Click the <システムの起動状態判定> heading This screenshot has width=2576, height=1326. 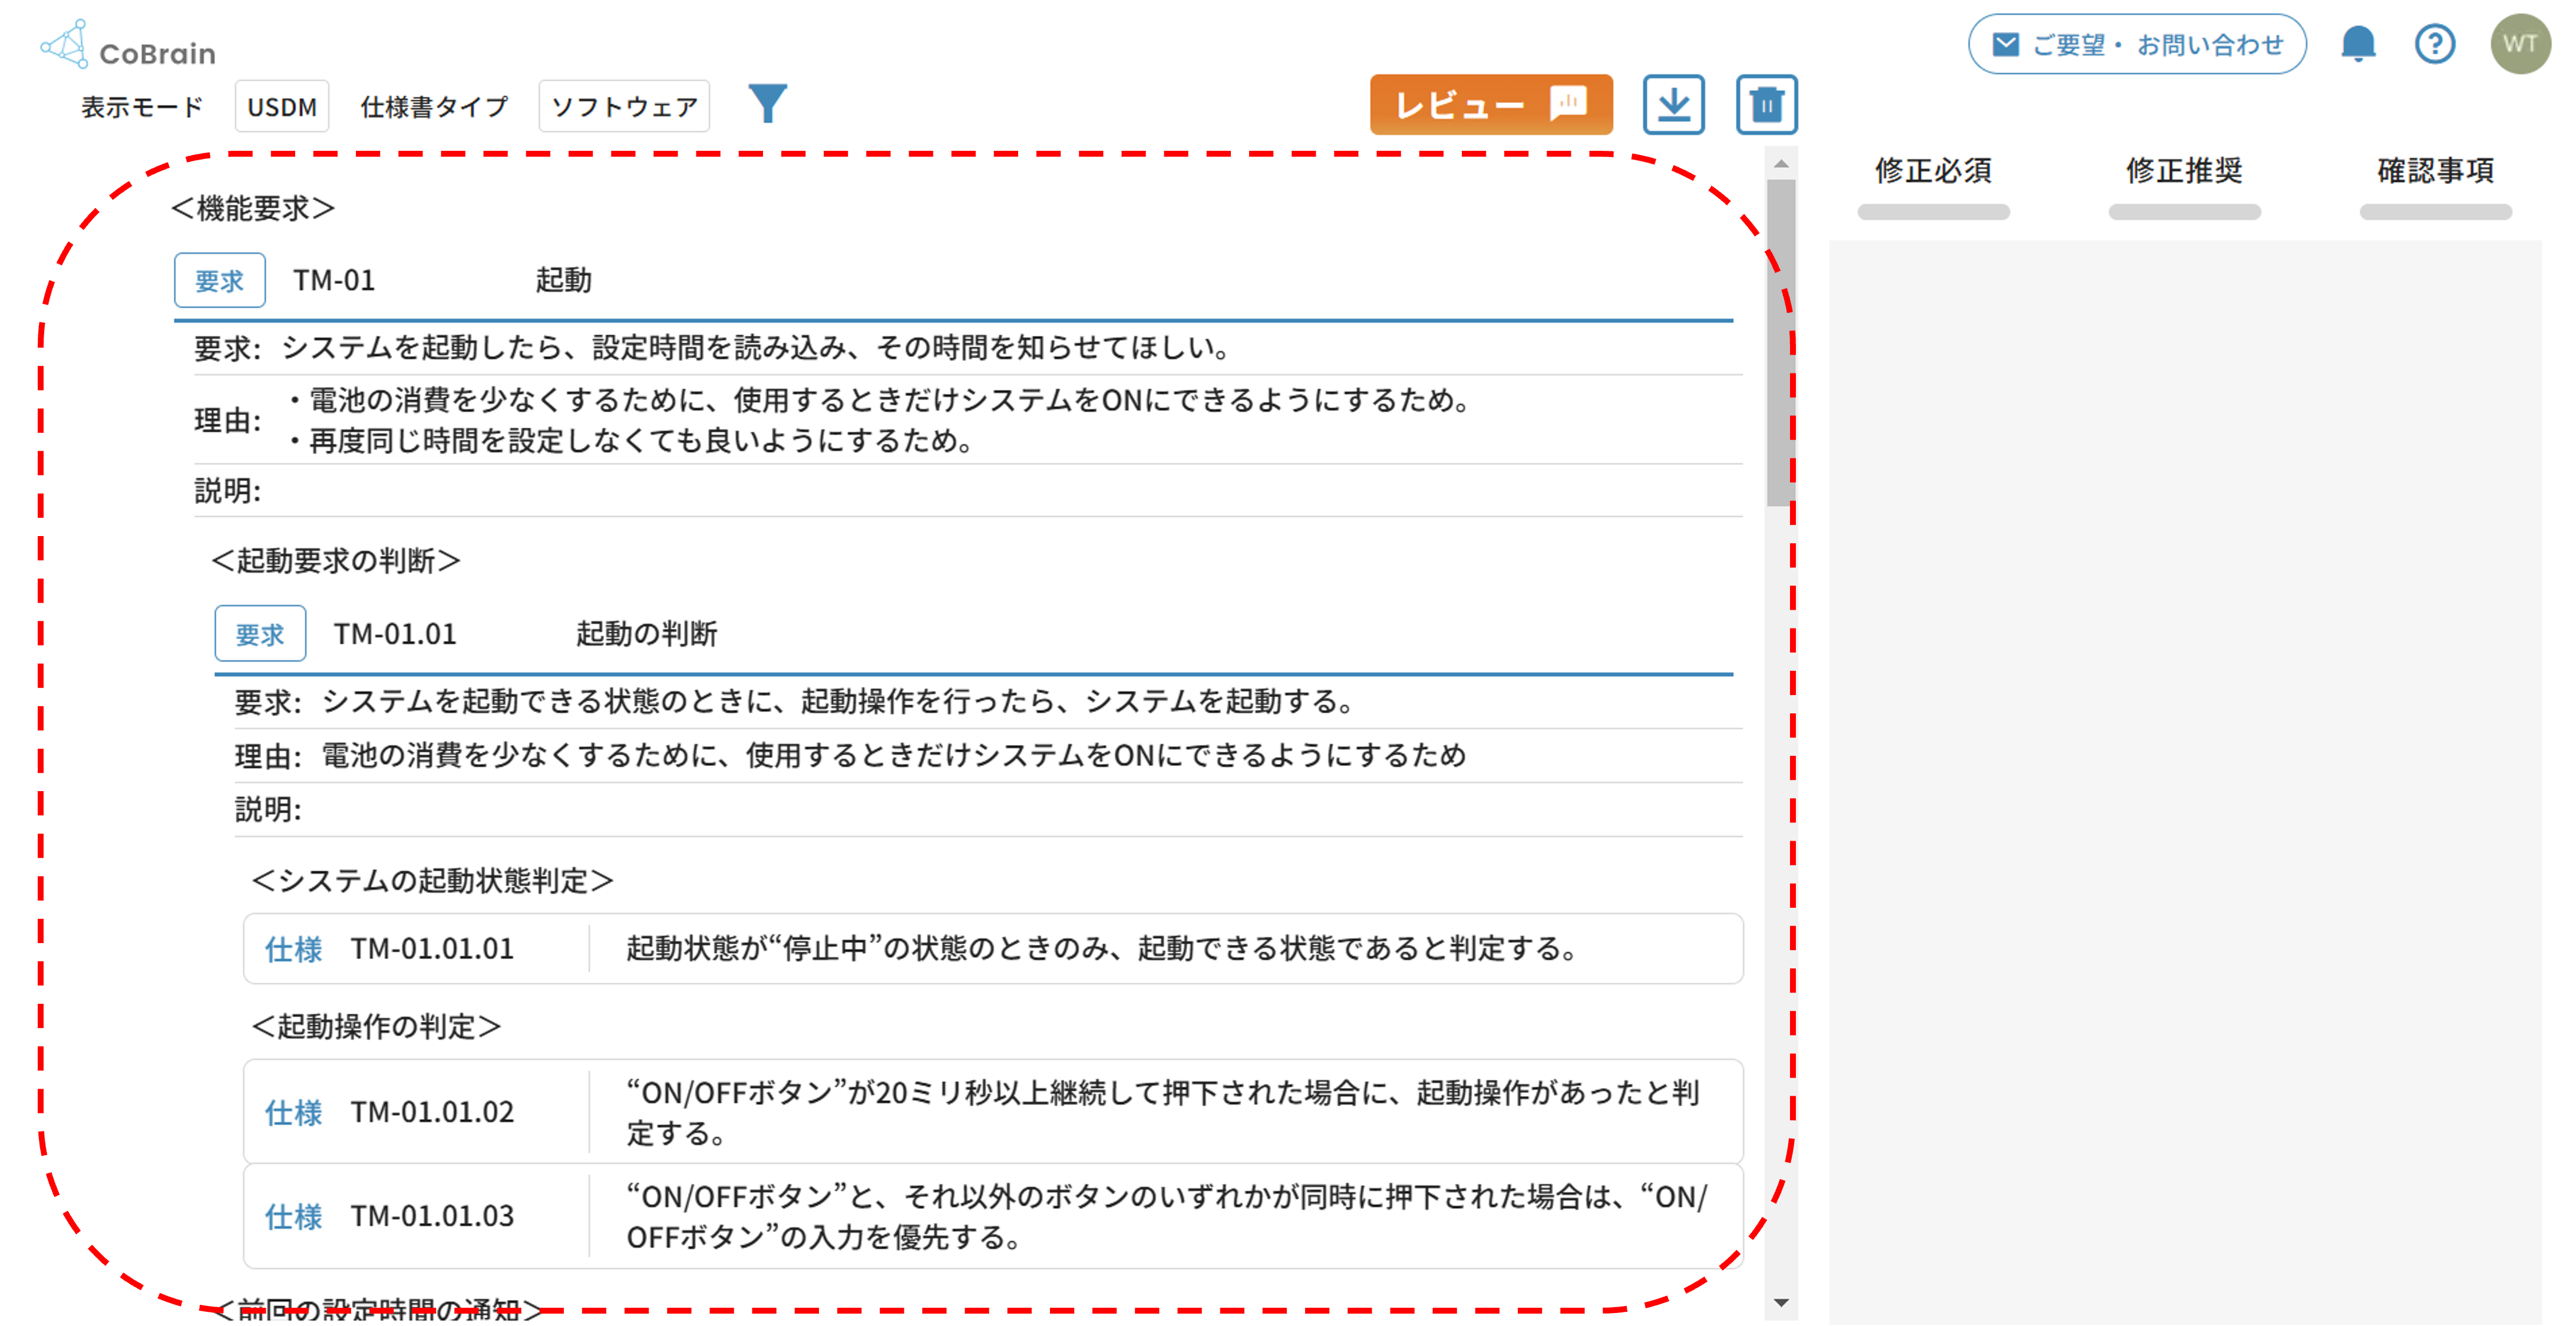(x=433, y=880)
